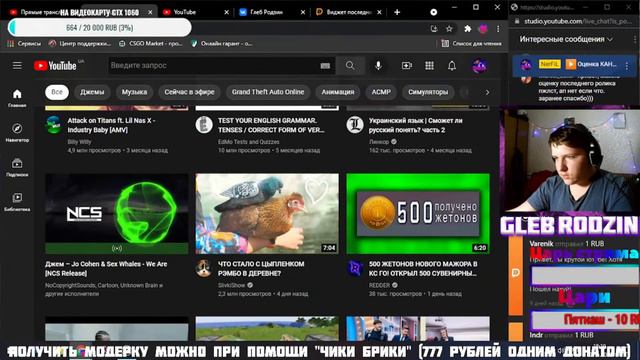The height and width of the screenshot is (360, 640).
Task: Click the install/download icon in address bar
Action: (x=434, y=29)
